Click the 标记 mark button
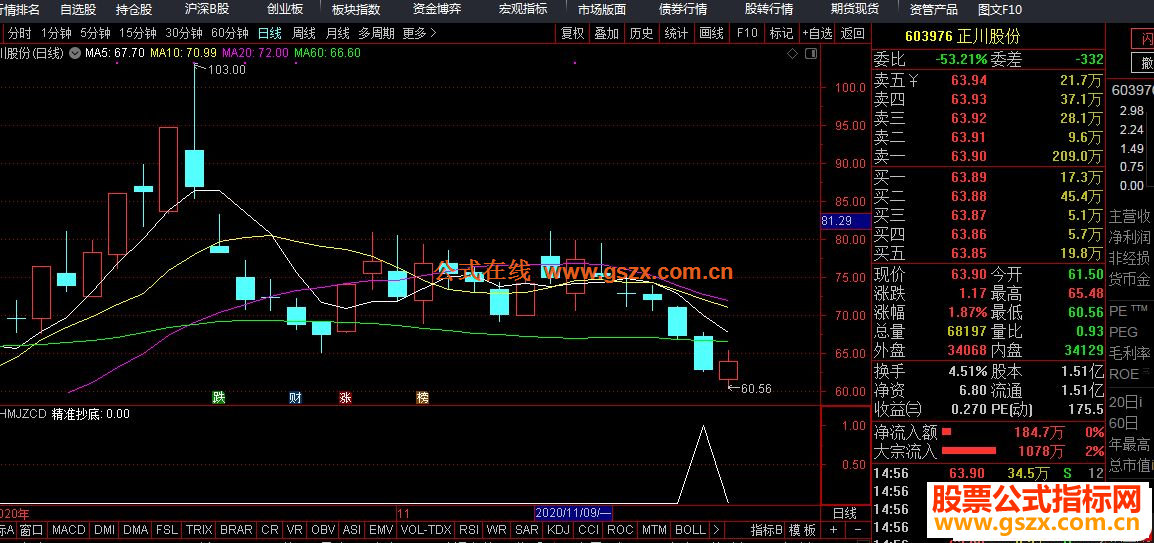 (781, 33)
